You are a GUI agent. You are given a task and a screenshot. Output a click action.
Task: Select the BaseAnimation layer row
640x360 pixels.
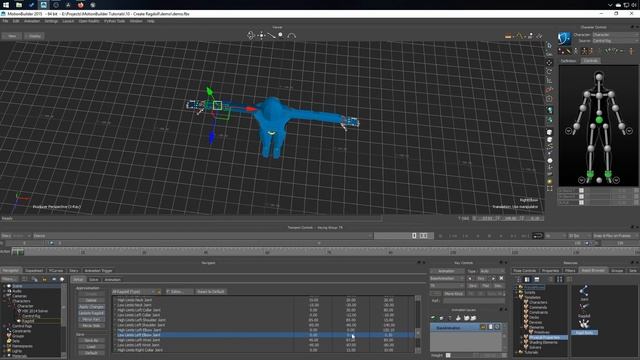[466, 327]
